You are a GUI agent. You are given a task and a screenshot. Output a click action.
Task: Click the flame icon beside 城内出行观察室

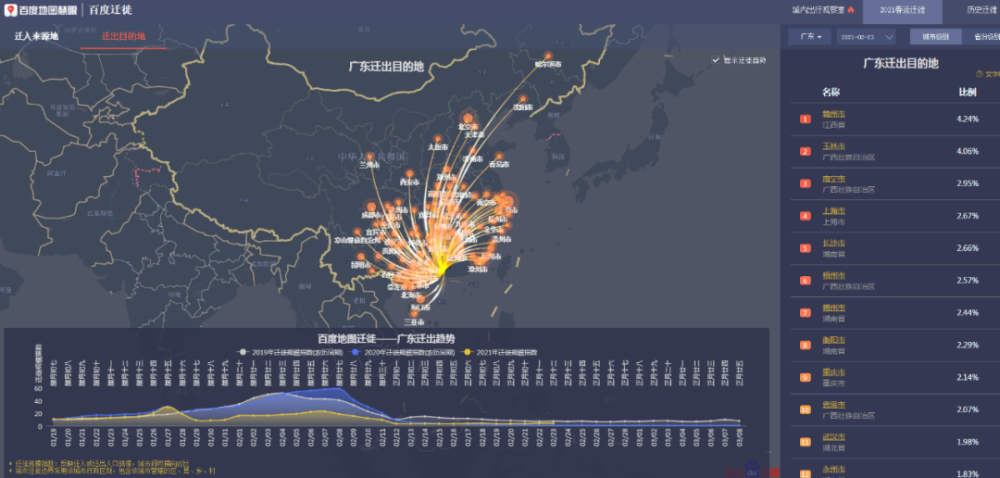click(x=850, y=10)
